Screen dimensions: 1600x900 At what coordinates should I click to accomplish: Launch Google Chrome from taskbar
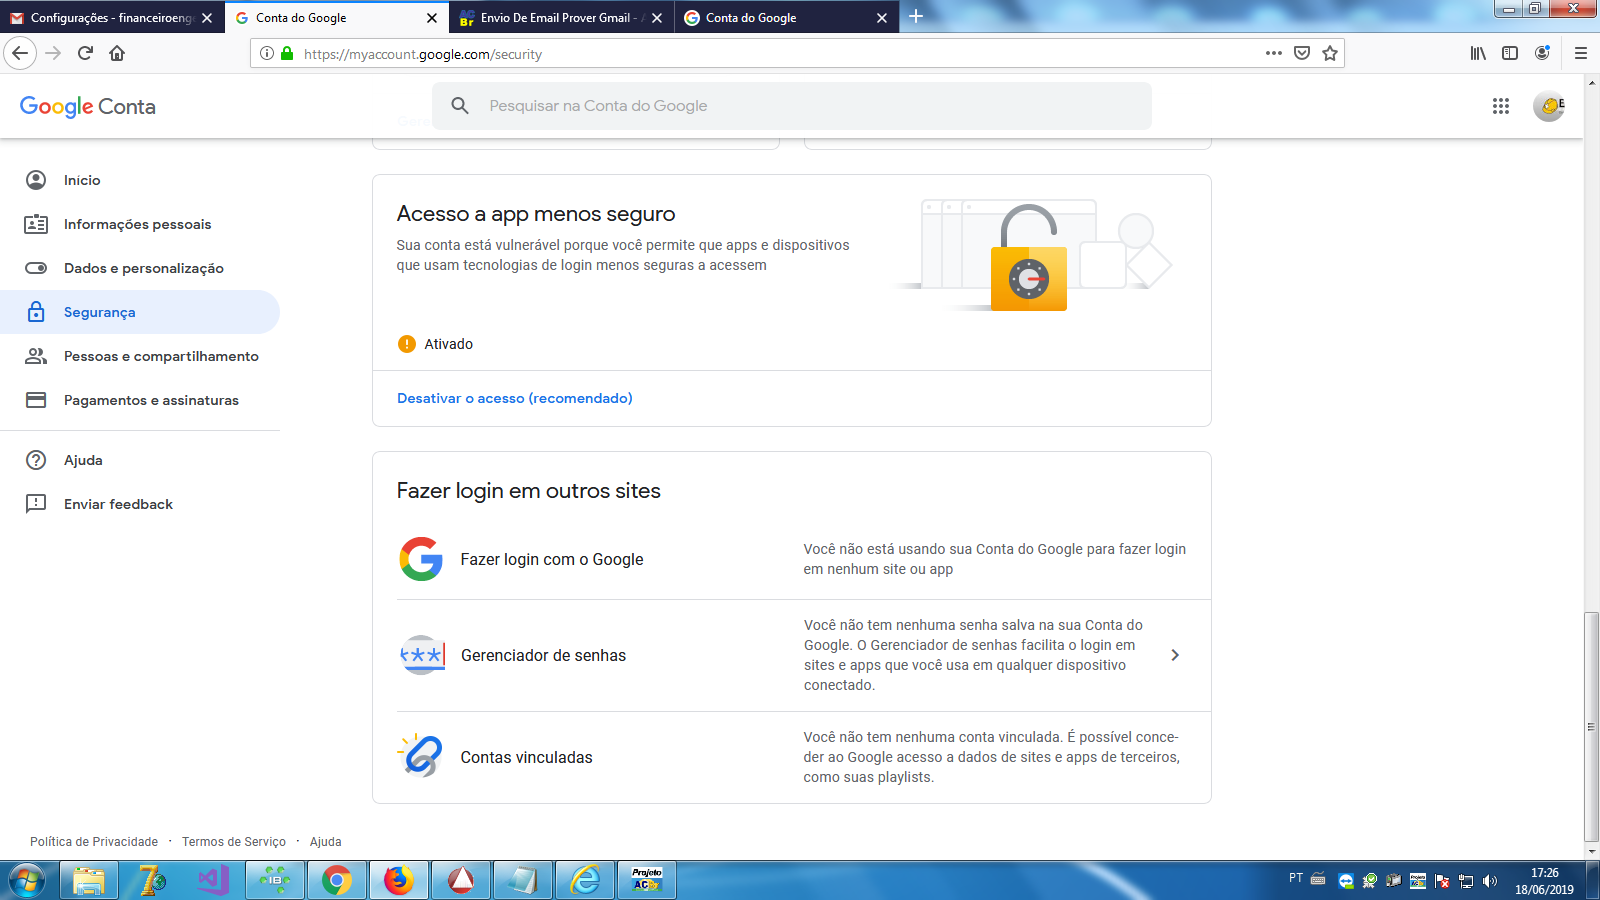[337, 881]
